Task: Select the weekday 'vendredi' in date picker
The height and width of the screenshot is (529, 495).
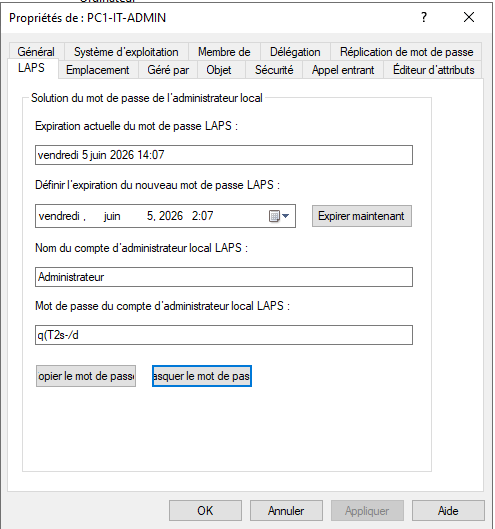Action: point(59,216)
